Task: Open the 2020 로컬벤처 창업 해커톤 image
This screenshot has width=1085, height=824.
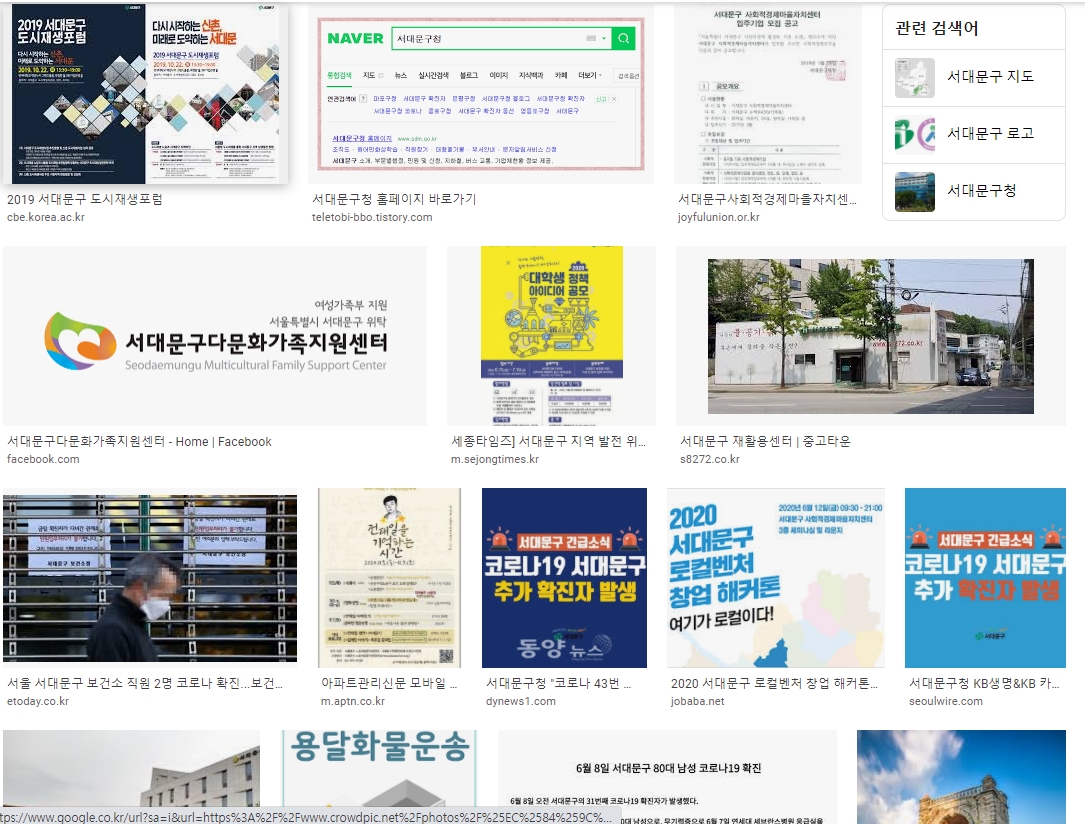Action: click(x=776, y=578)
